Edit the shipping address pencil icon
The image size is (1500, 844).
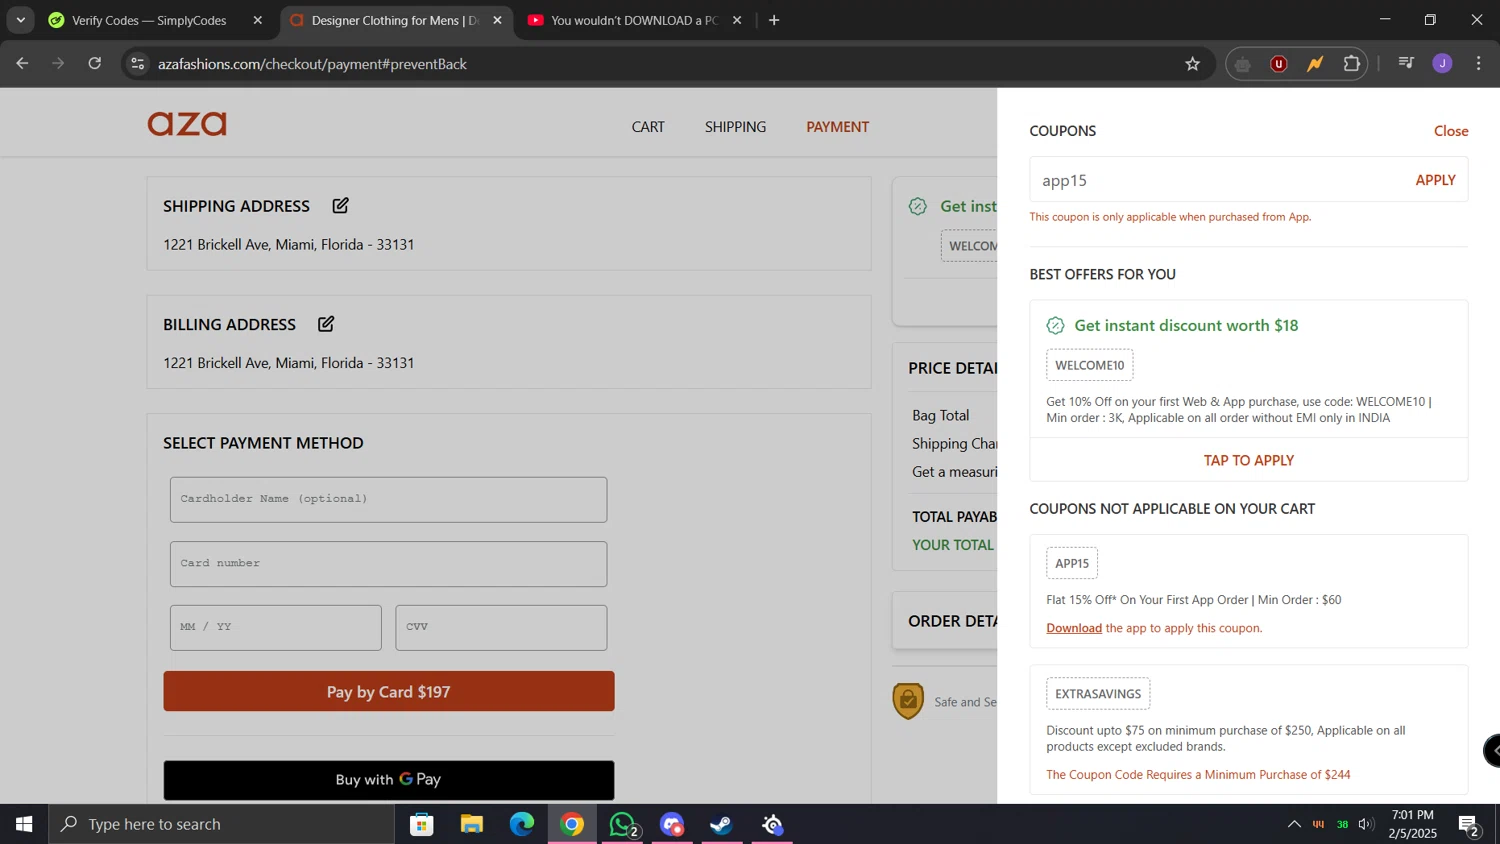click(x=341, y=205)
